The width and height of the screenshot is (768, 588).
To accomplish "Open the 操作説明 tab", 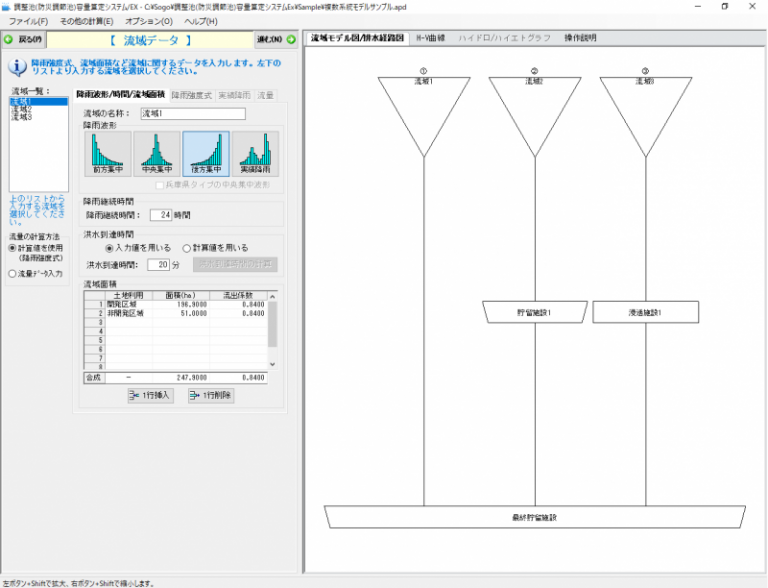I will pyautogui.click(x=580, y=38).
